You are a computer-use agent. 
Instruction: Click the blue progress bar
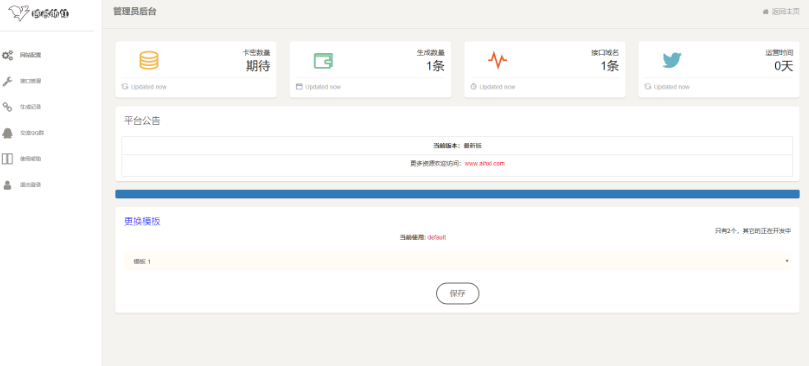[x=457, y=194]
